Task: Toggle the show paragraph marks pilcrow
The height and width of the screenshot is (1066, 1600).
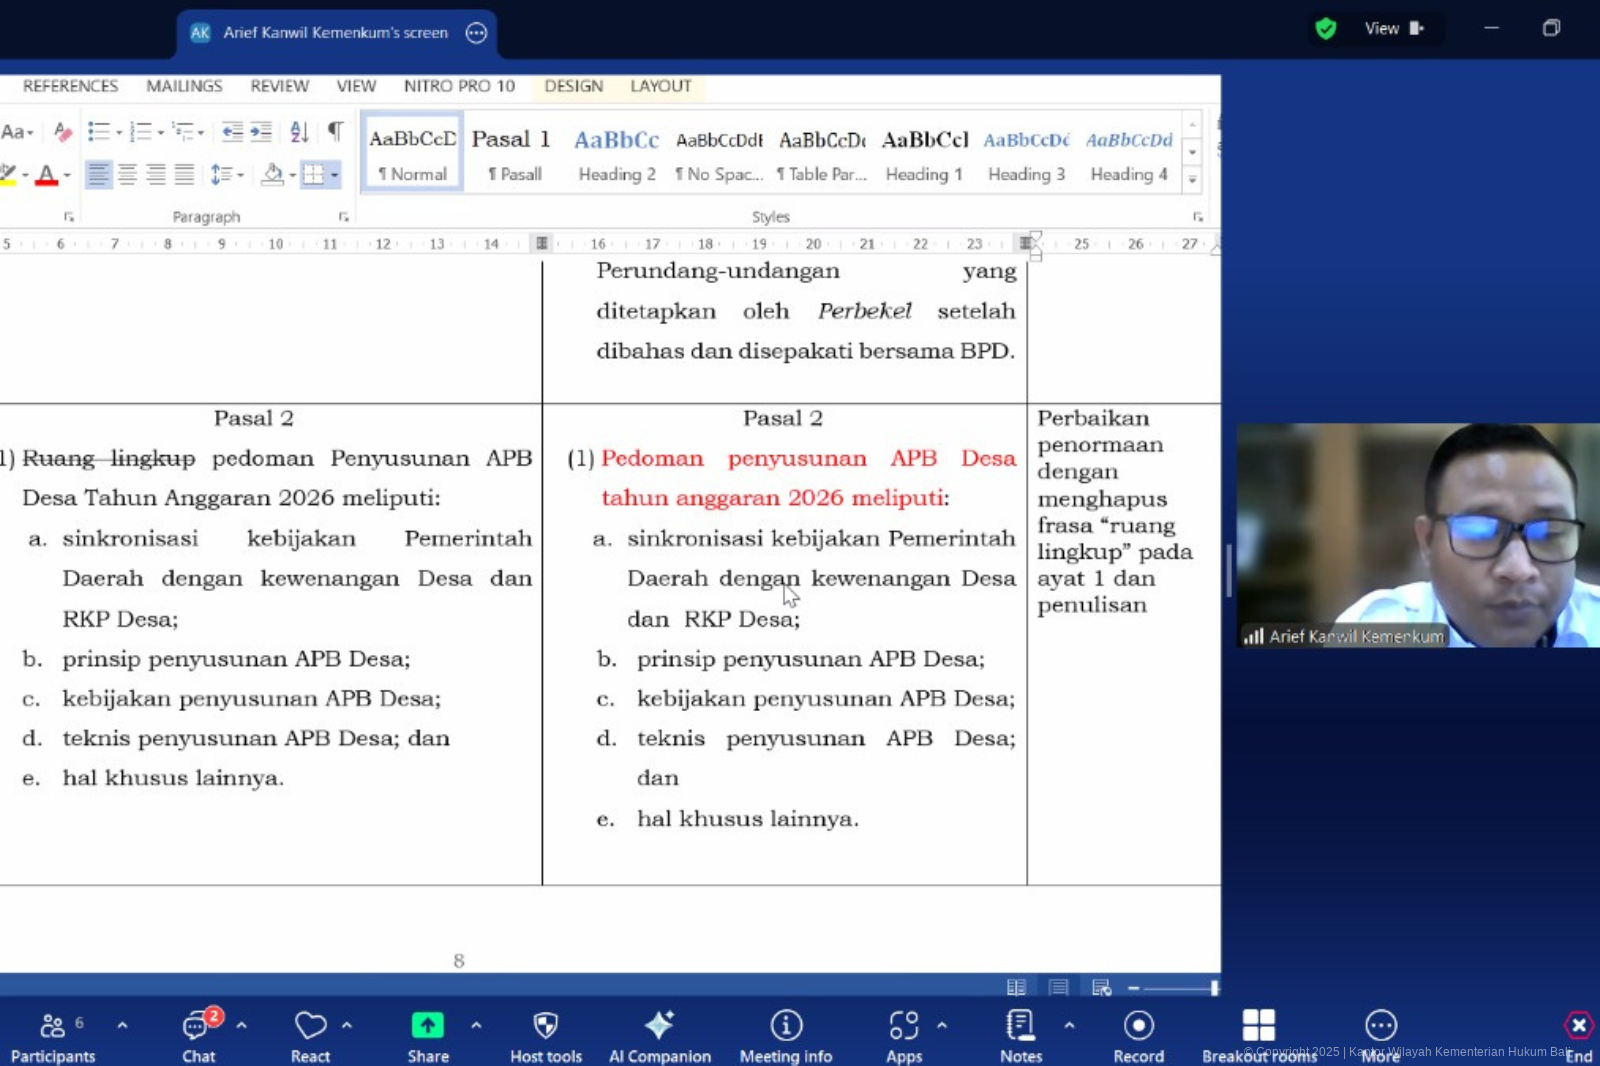Action: pyautogui.click(x=335, y=131)
